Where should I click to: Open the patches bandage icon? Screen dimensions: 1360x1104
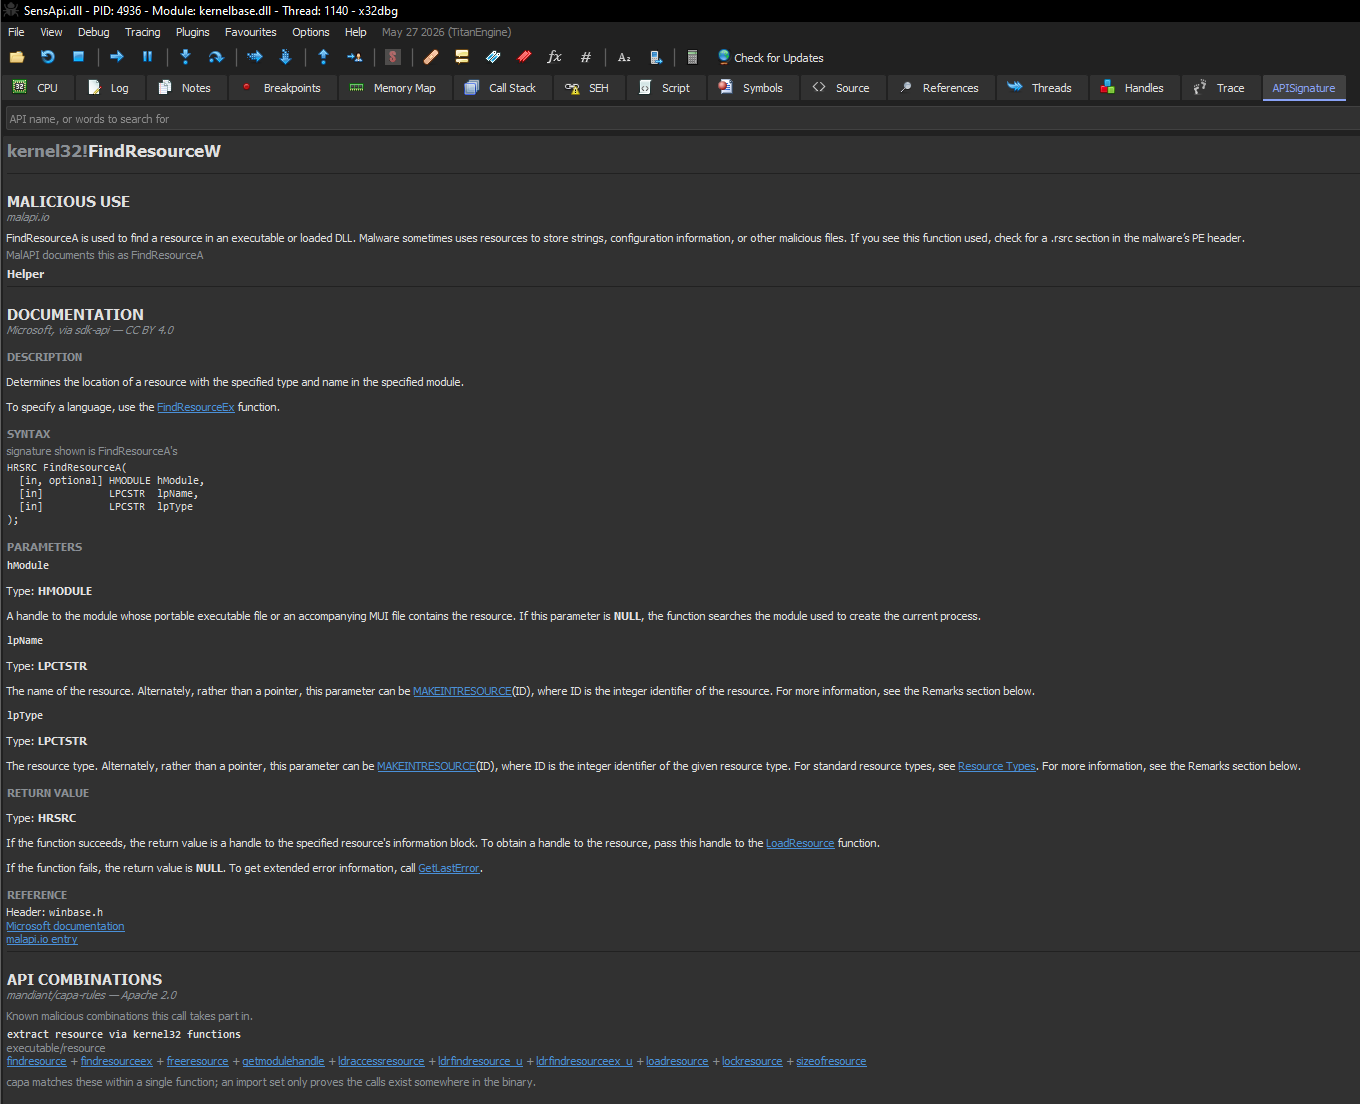click(x=431, y=57)
